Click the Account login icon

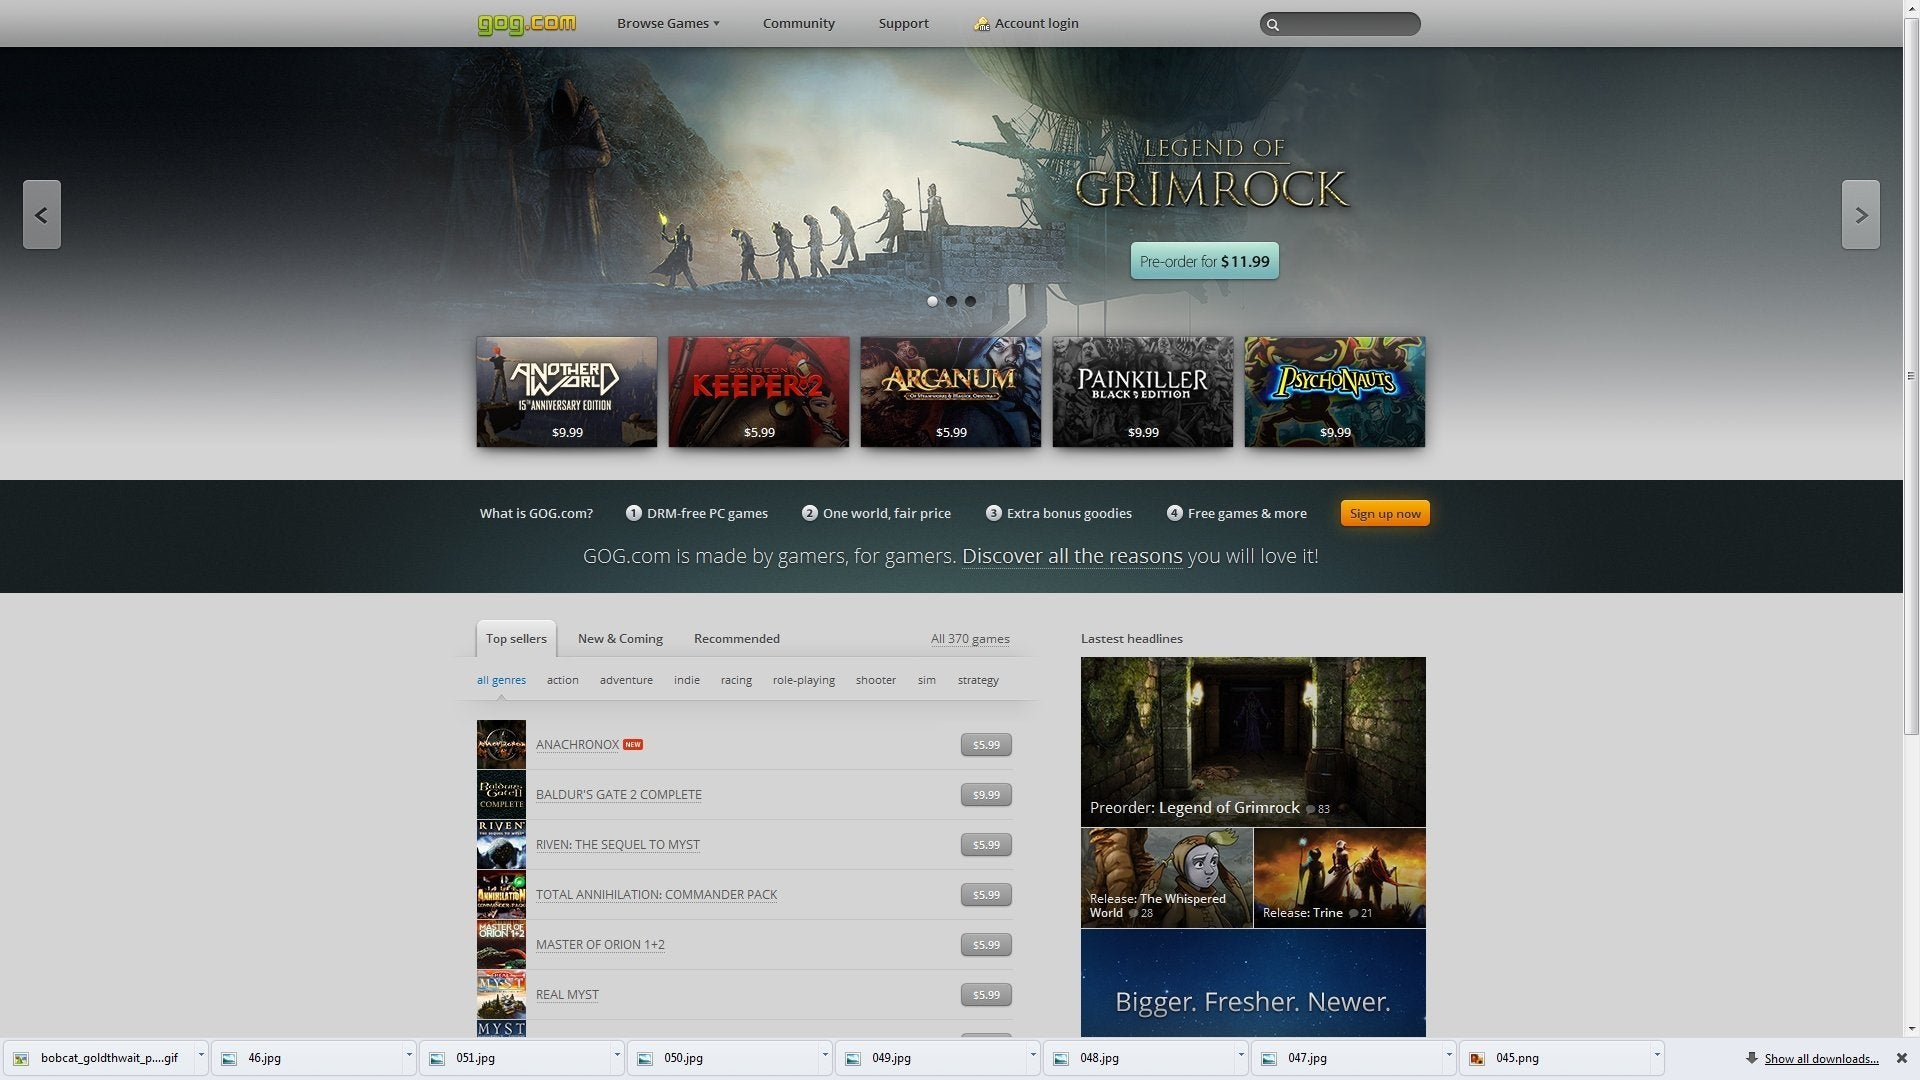[x=981, y=23]
